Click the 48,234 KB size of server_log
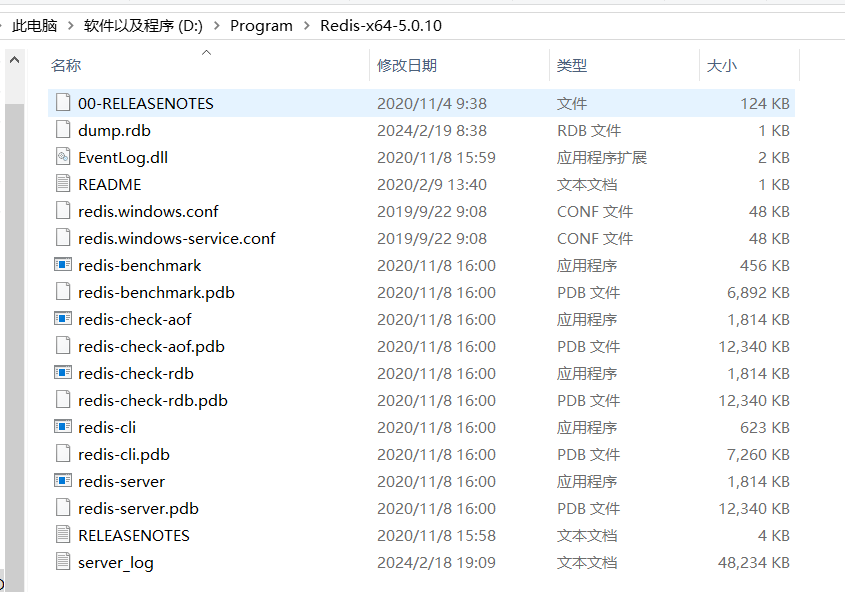The height and width of the screenshot is (592, 845). (753, 562)
